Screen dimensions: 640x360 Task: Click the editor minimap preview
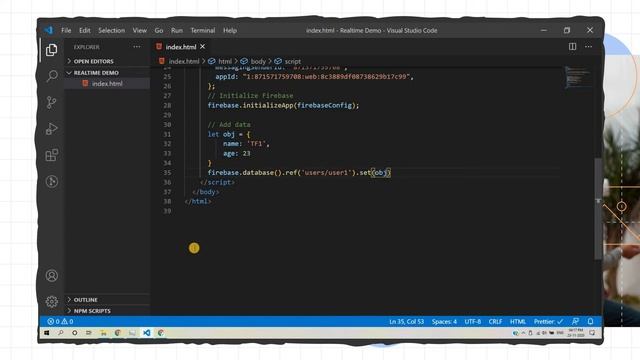tap(578, 77)
